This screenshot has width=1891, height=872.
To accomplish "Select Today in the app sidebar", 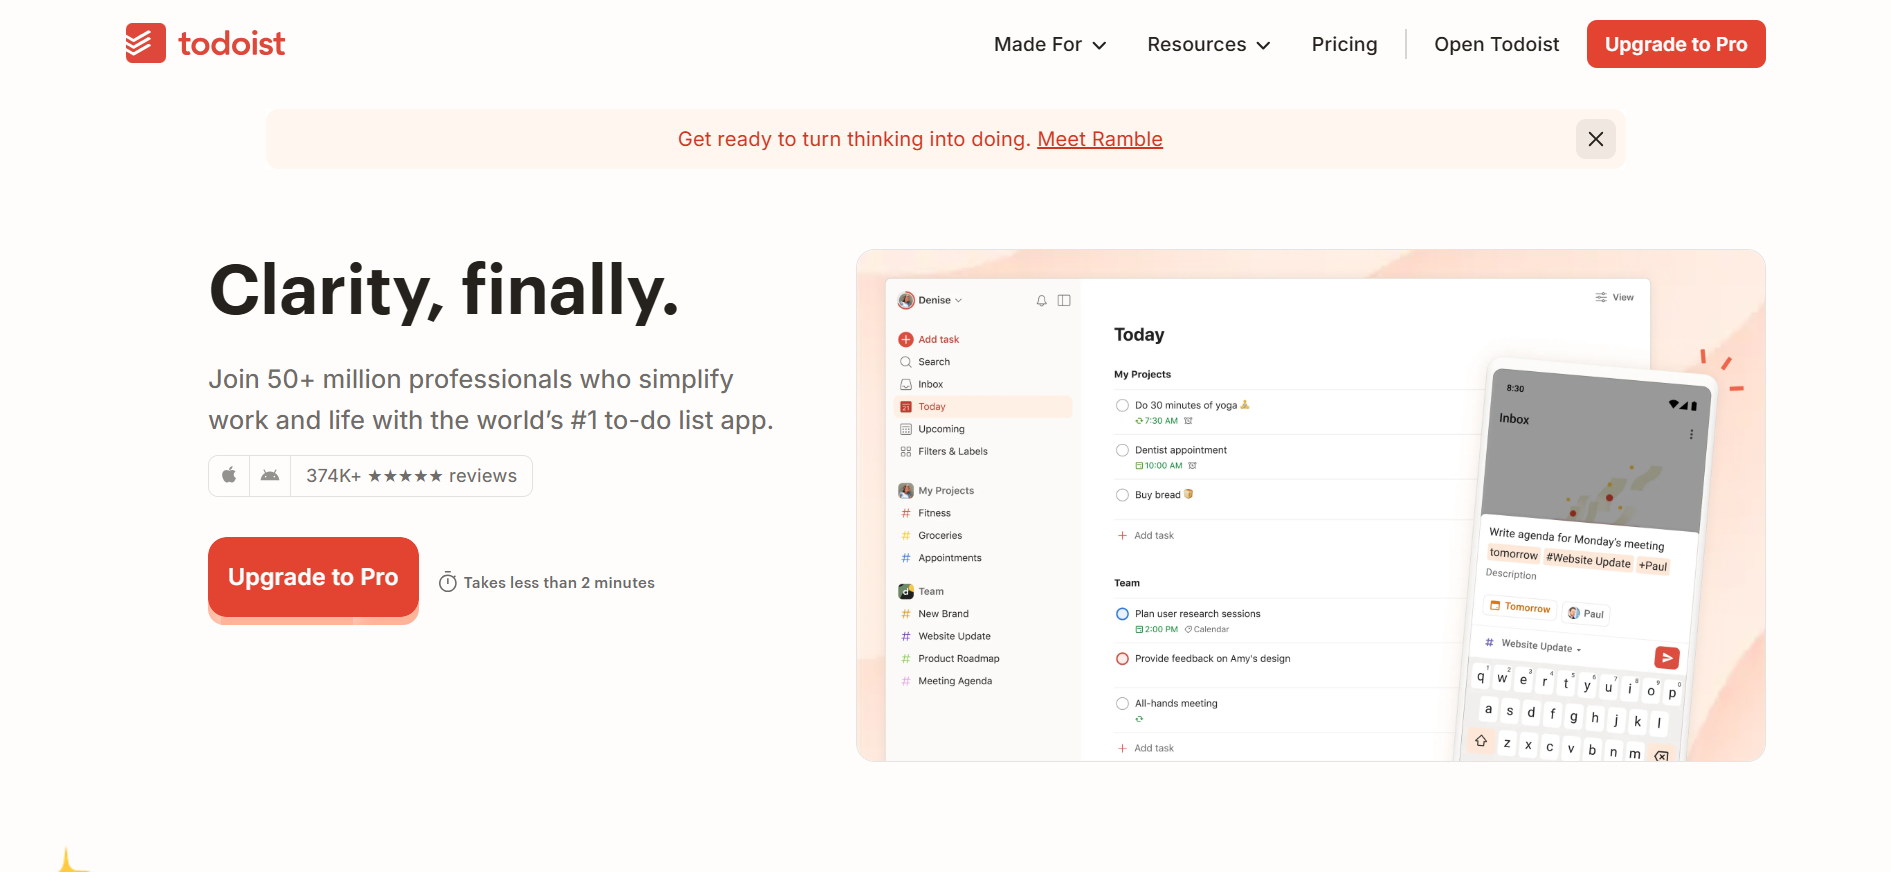I will click(x=983, y=407).
